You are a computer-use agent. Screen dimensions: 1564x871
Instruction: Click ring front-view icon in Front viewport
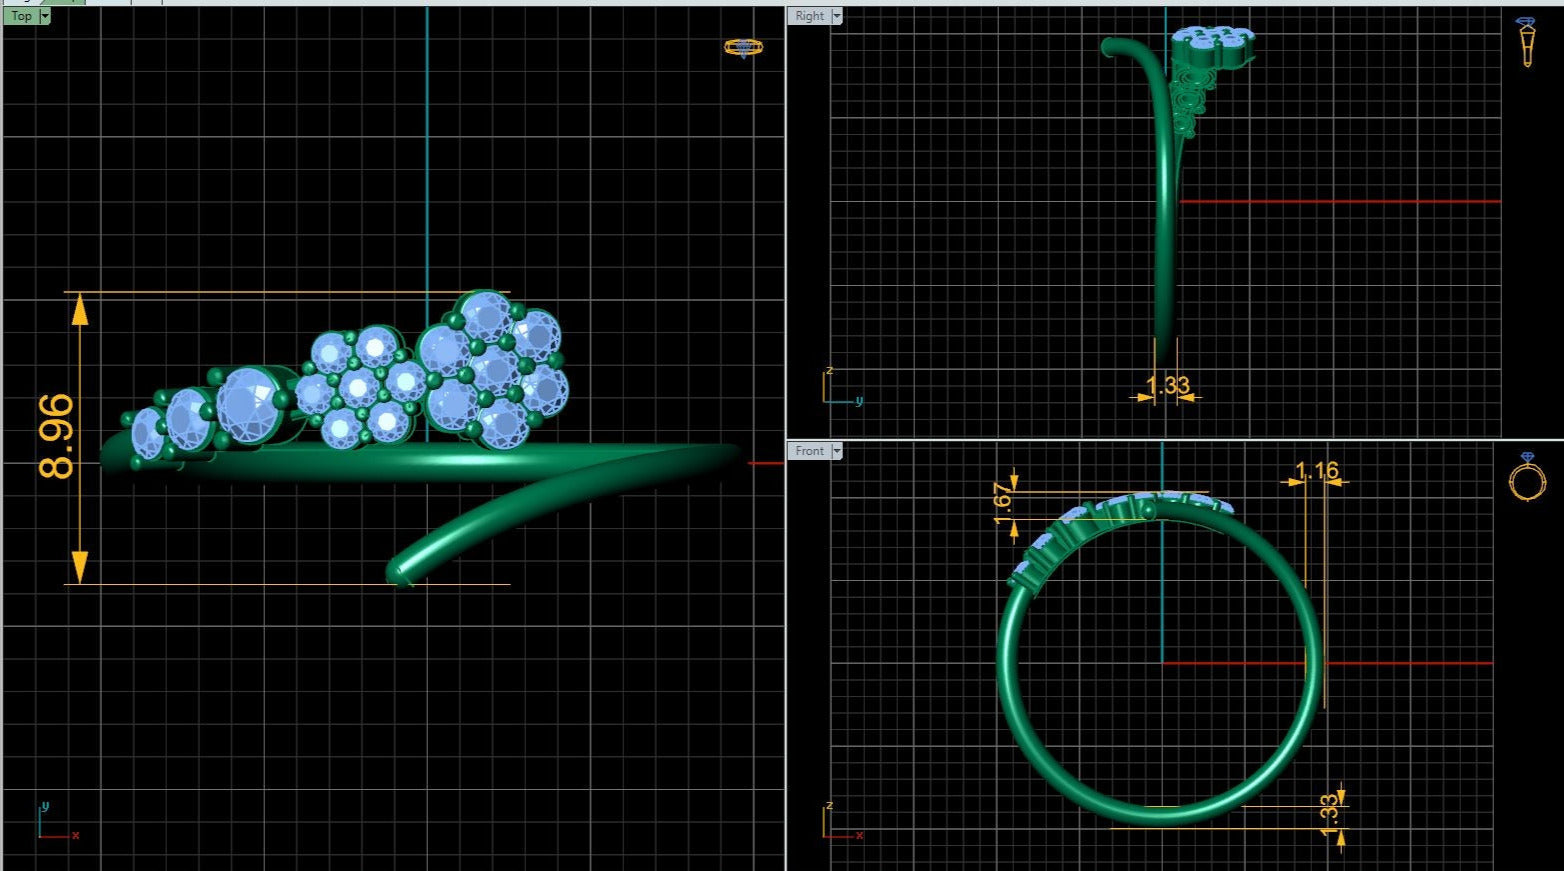pyautogui.click(x=1527, y=478)
